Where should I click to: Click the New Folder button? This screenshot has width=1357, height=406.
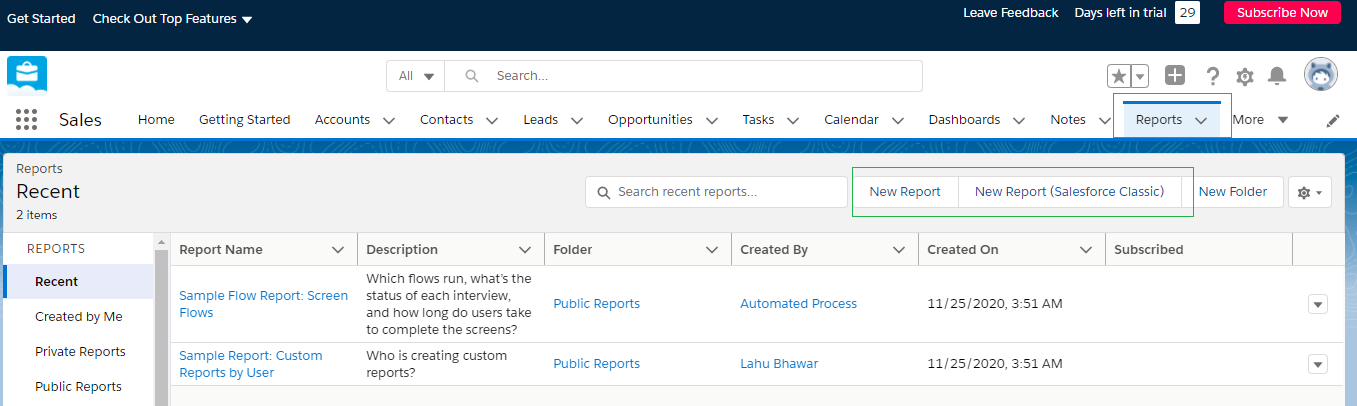[x=1233, y=192]
